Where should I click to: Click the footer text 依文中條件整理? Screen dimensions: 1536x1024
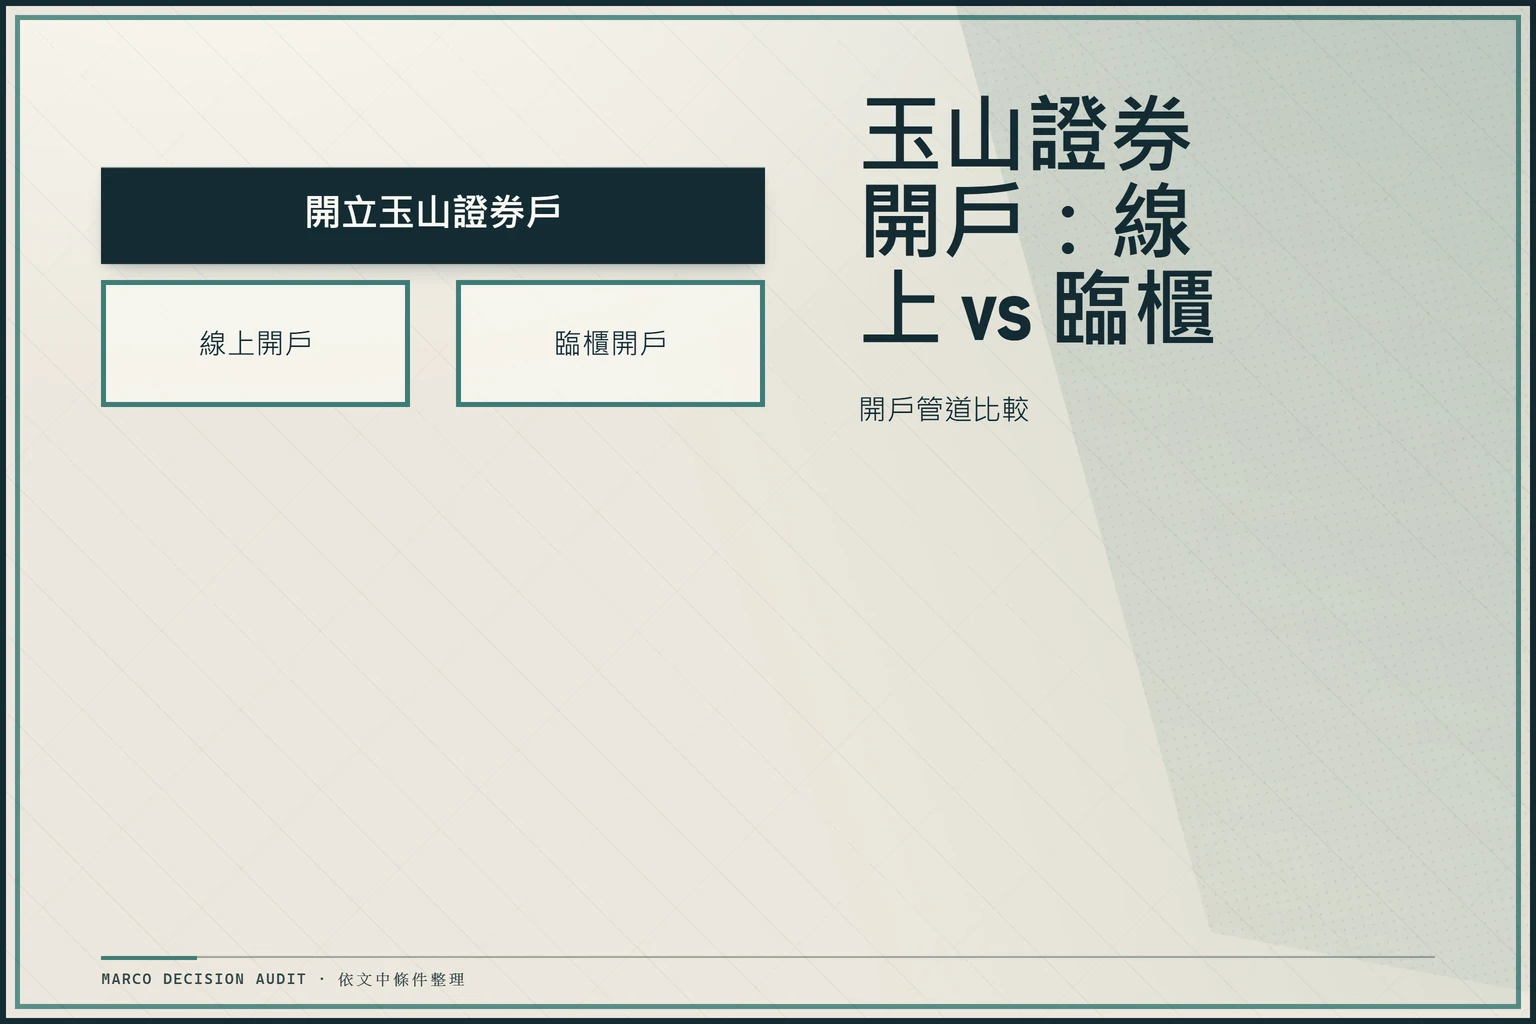click(402, 979)
